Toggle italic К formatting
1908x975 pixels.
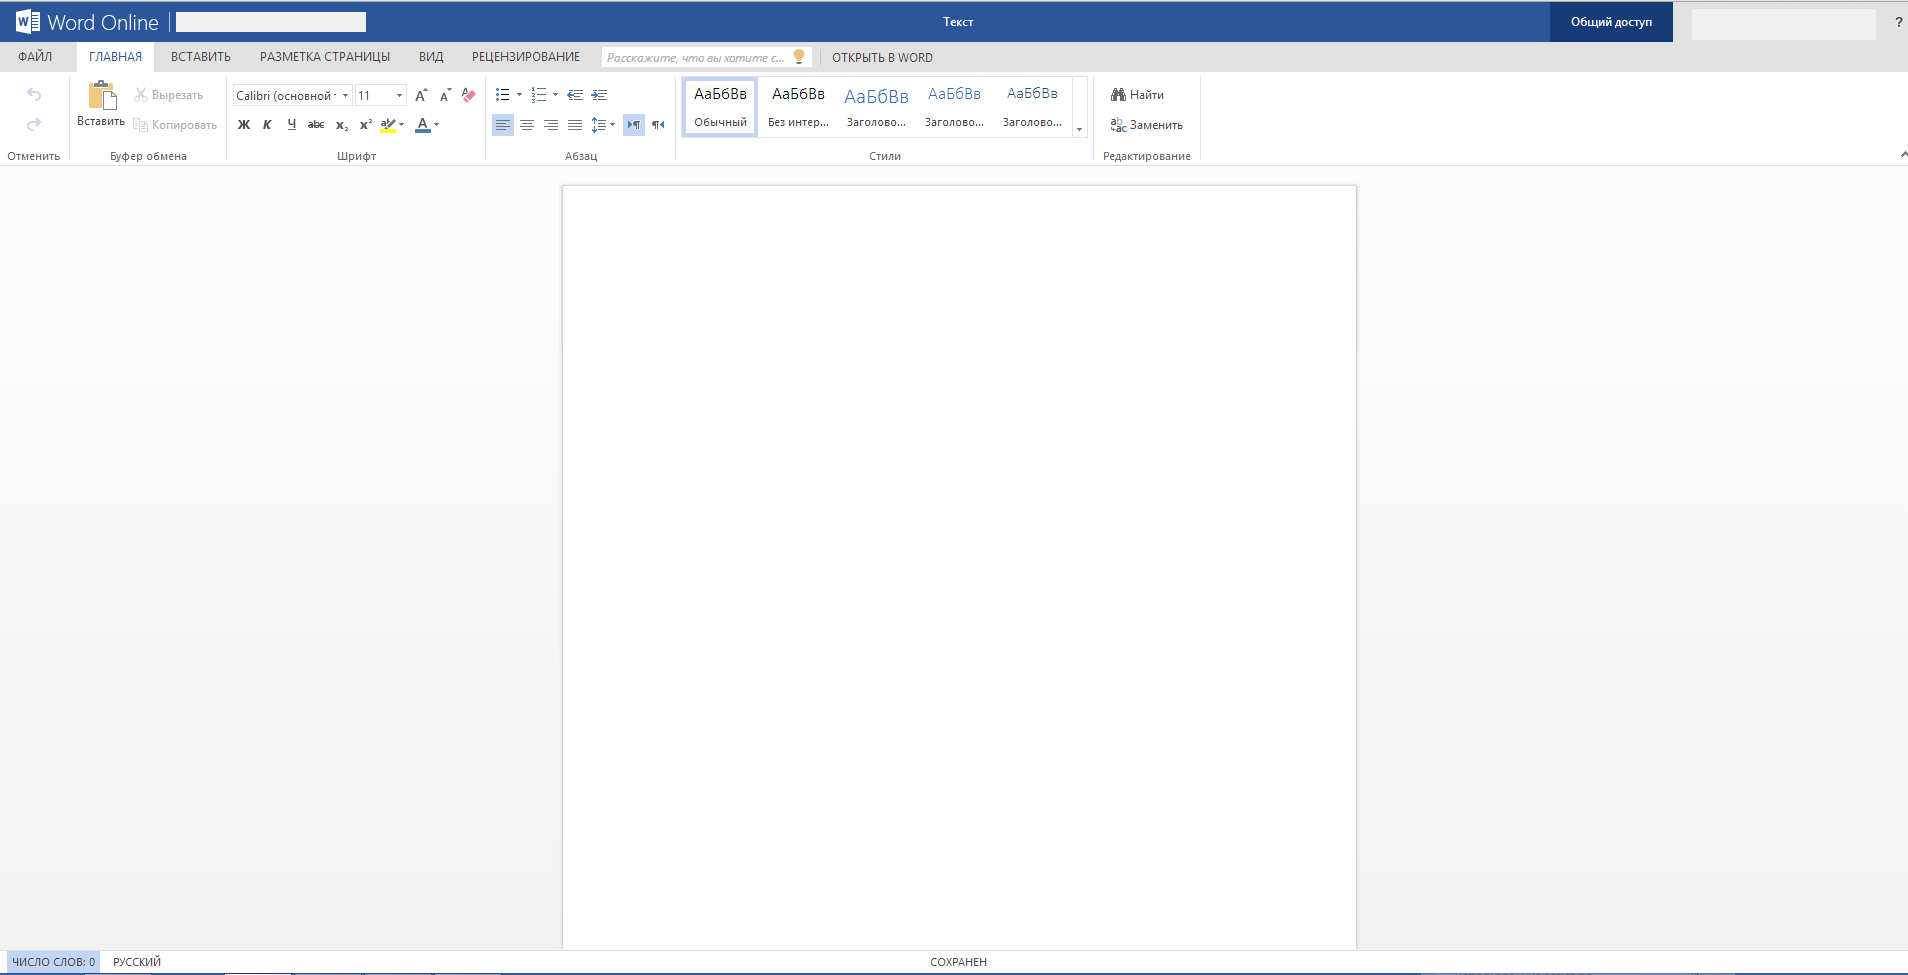point(267,125)
